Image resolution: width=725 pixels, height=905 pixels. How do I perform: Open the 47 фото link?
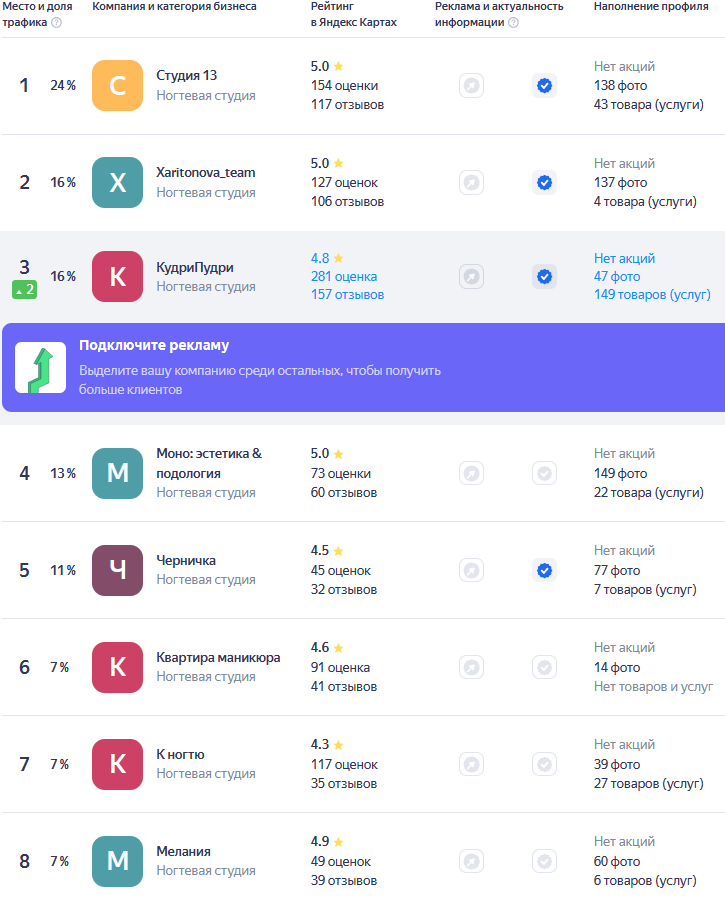tap(617, 276)
